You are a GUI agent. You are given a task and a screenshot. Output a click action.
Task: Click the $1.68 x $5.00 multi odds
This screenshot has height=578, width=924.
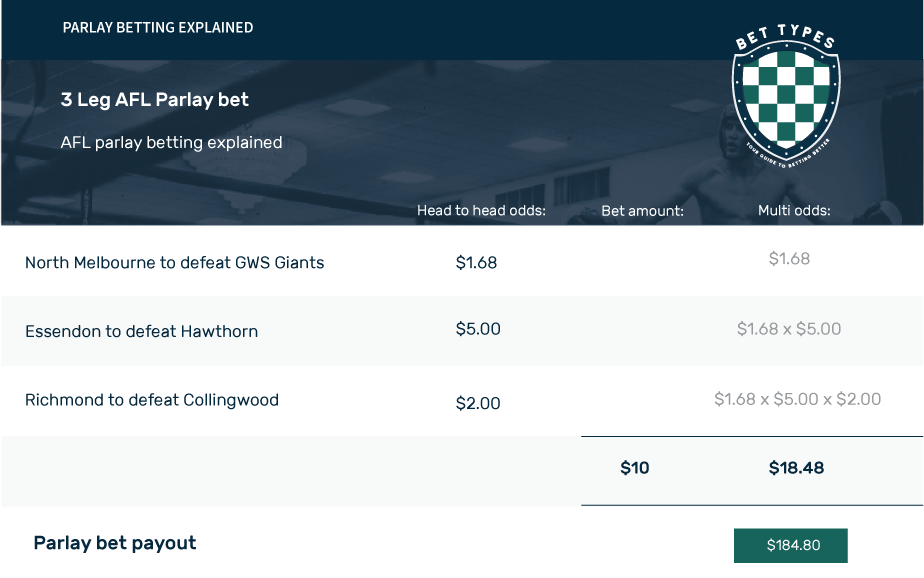pos(788,329)
